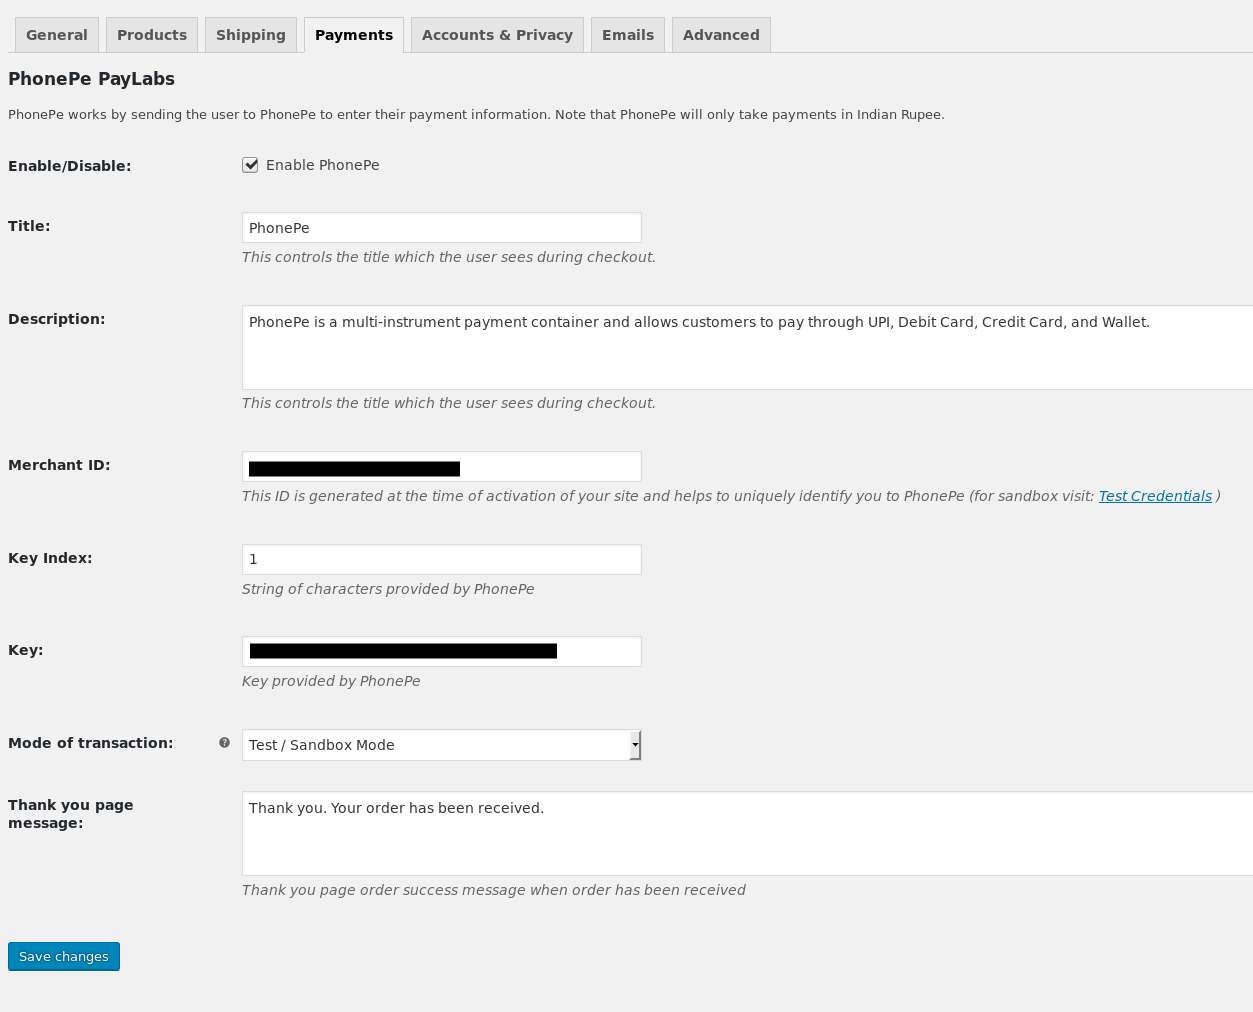Viewport: 1253px width, 1012px height.
Task: Go to Accounts & Privacy tab
Action: pos(497,35)
